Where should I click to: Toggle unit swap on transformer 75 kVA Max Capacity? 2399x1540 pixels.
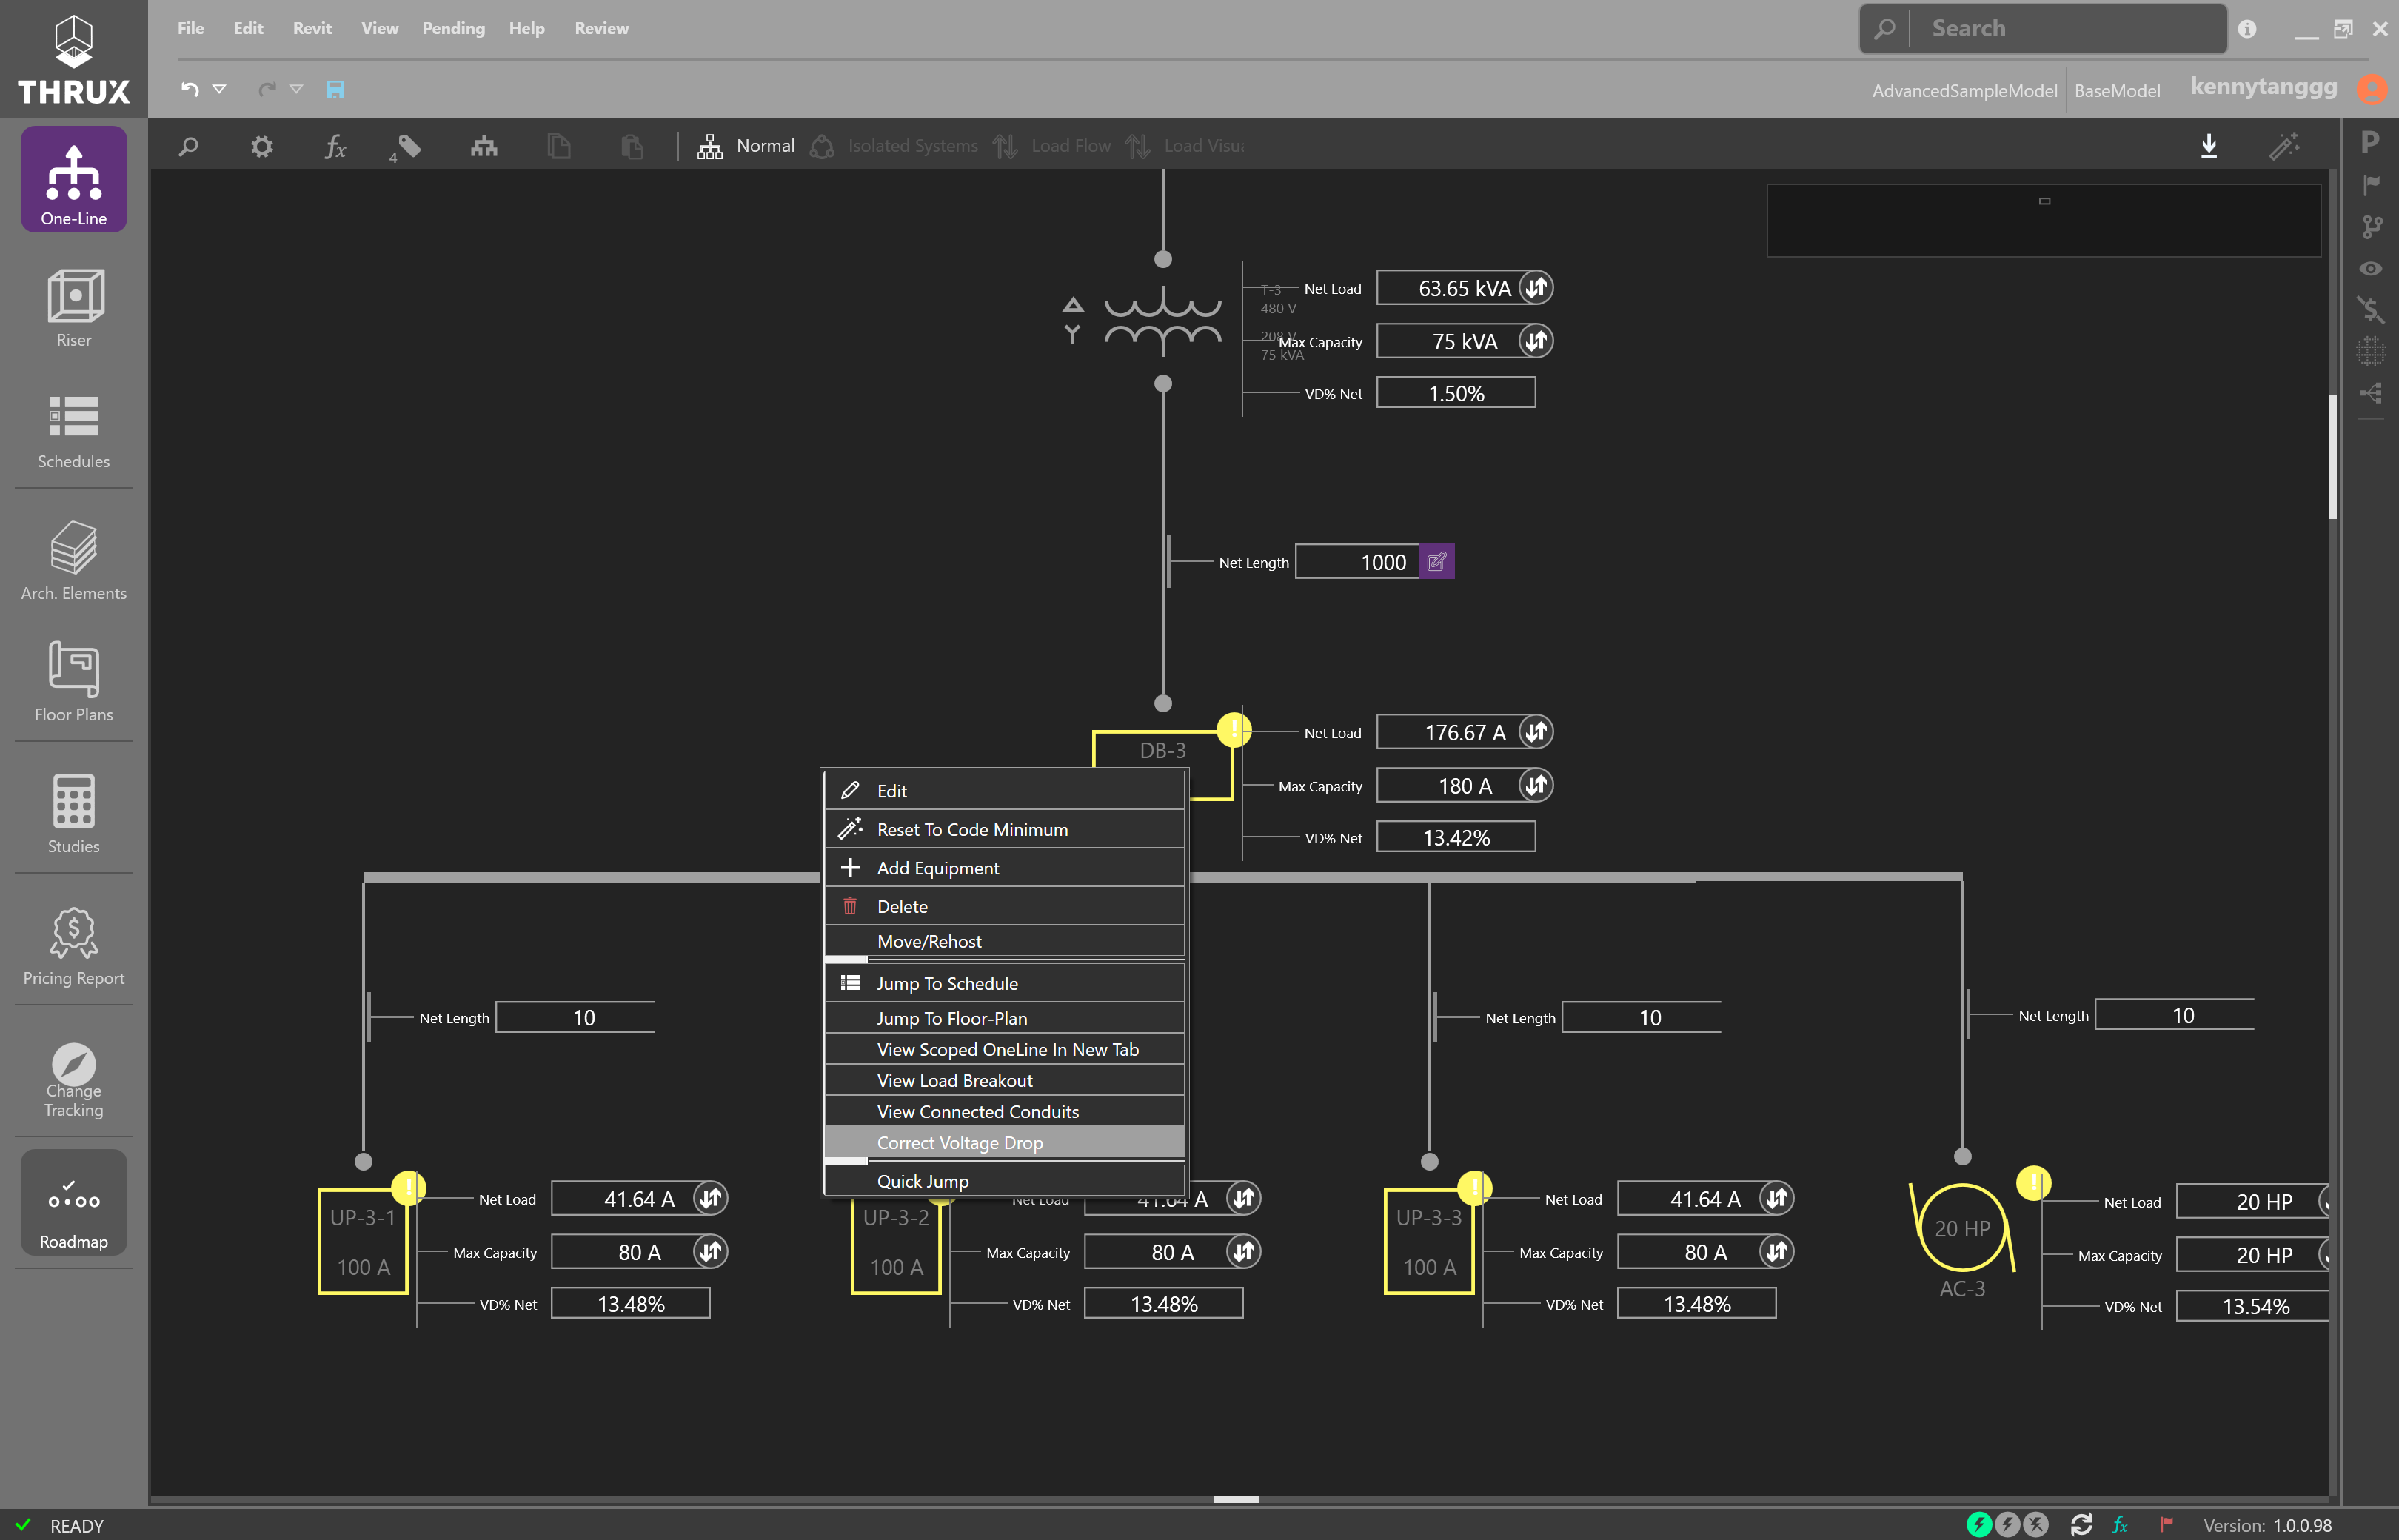[x=1536, y=341]
